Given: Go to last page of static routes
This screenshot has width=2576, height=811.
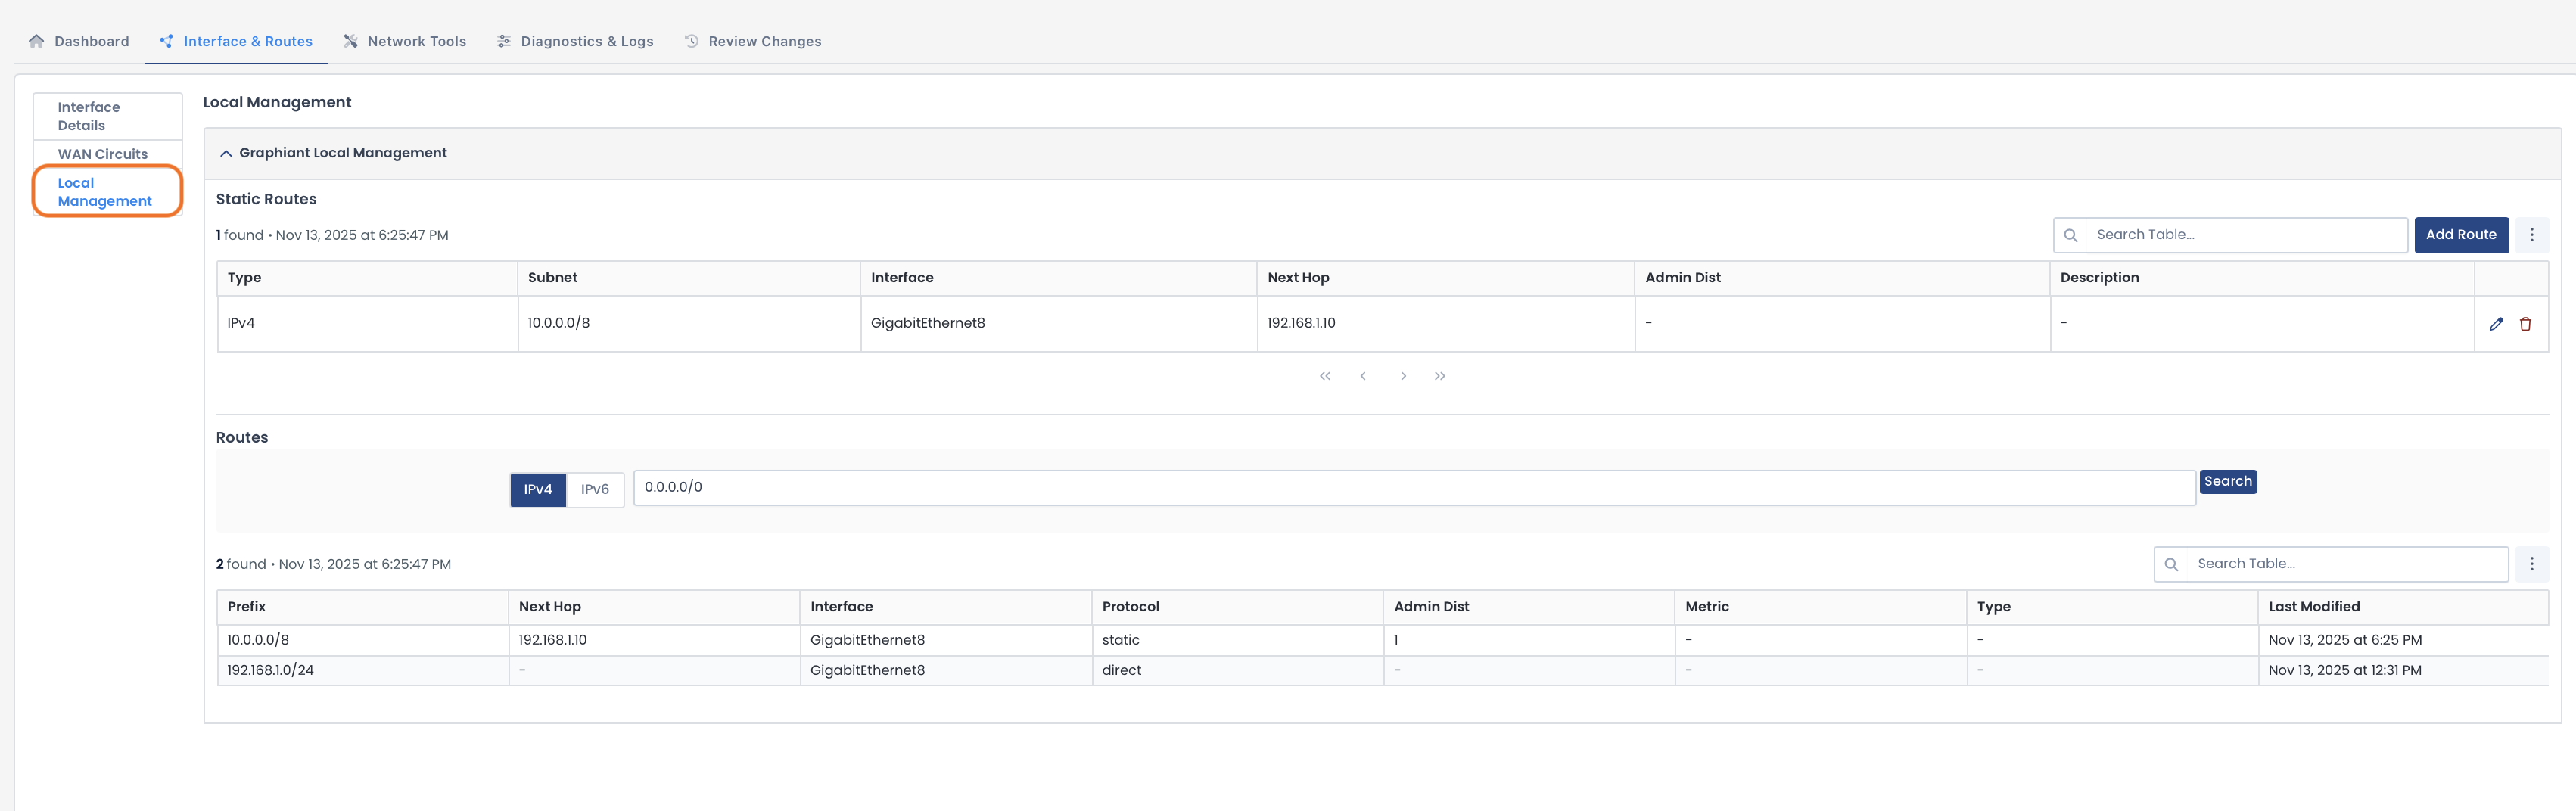Looking at the screenshot, I should click(1440, 376).
